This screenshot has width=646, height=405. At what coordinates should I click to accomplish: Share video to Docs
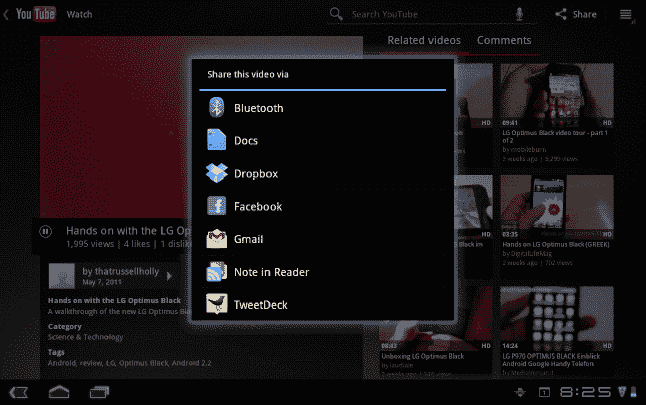(x=323, y=140)
